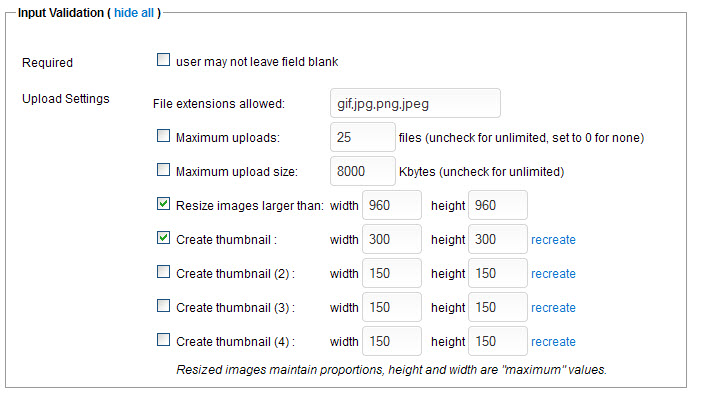Click recreate link for thumbnail (4)
Image resolution: width=701 pixels, height=401 pixels.
553,342
